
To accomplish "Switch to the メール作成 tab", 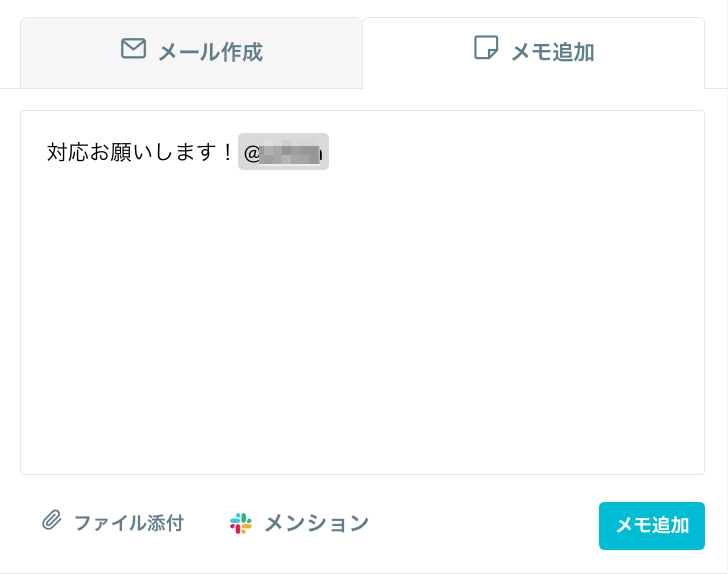I will click(x=191, y=52).
